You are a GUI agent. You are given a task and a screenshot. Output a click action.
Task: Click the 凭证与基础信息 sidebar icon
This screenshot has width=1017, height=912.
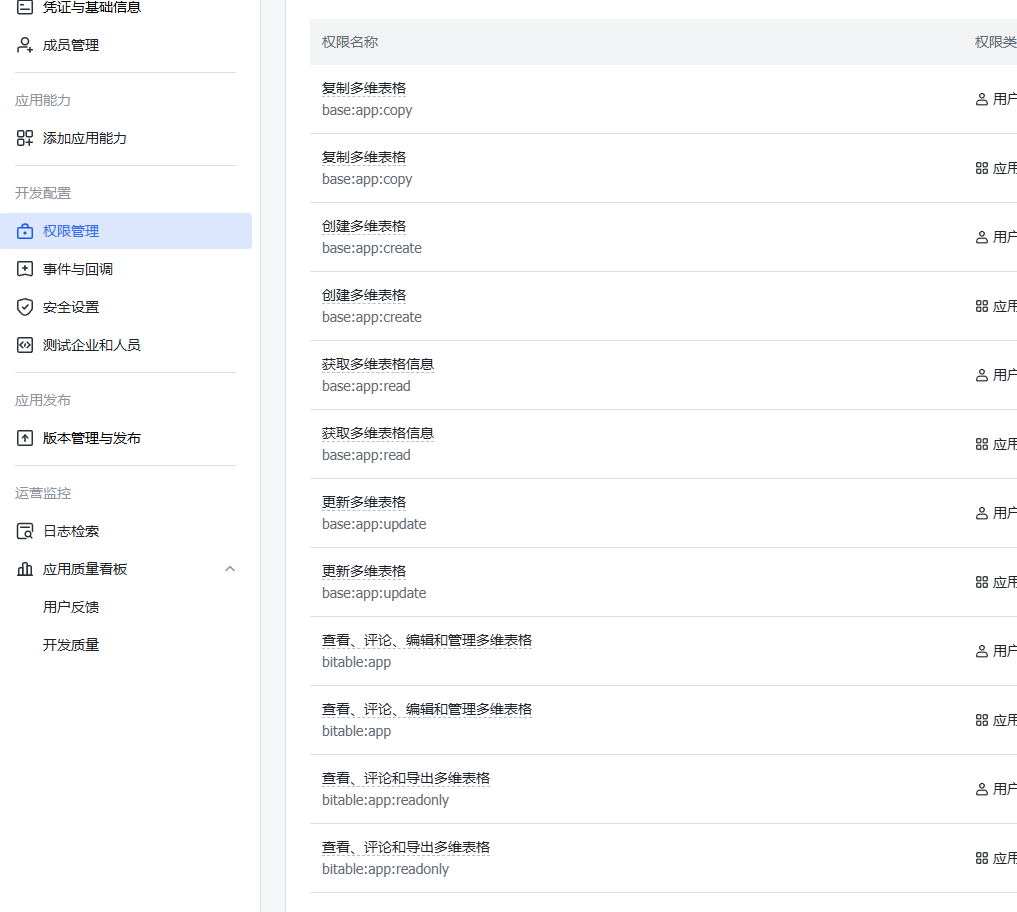25,8
